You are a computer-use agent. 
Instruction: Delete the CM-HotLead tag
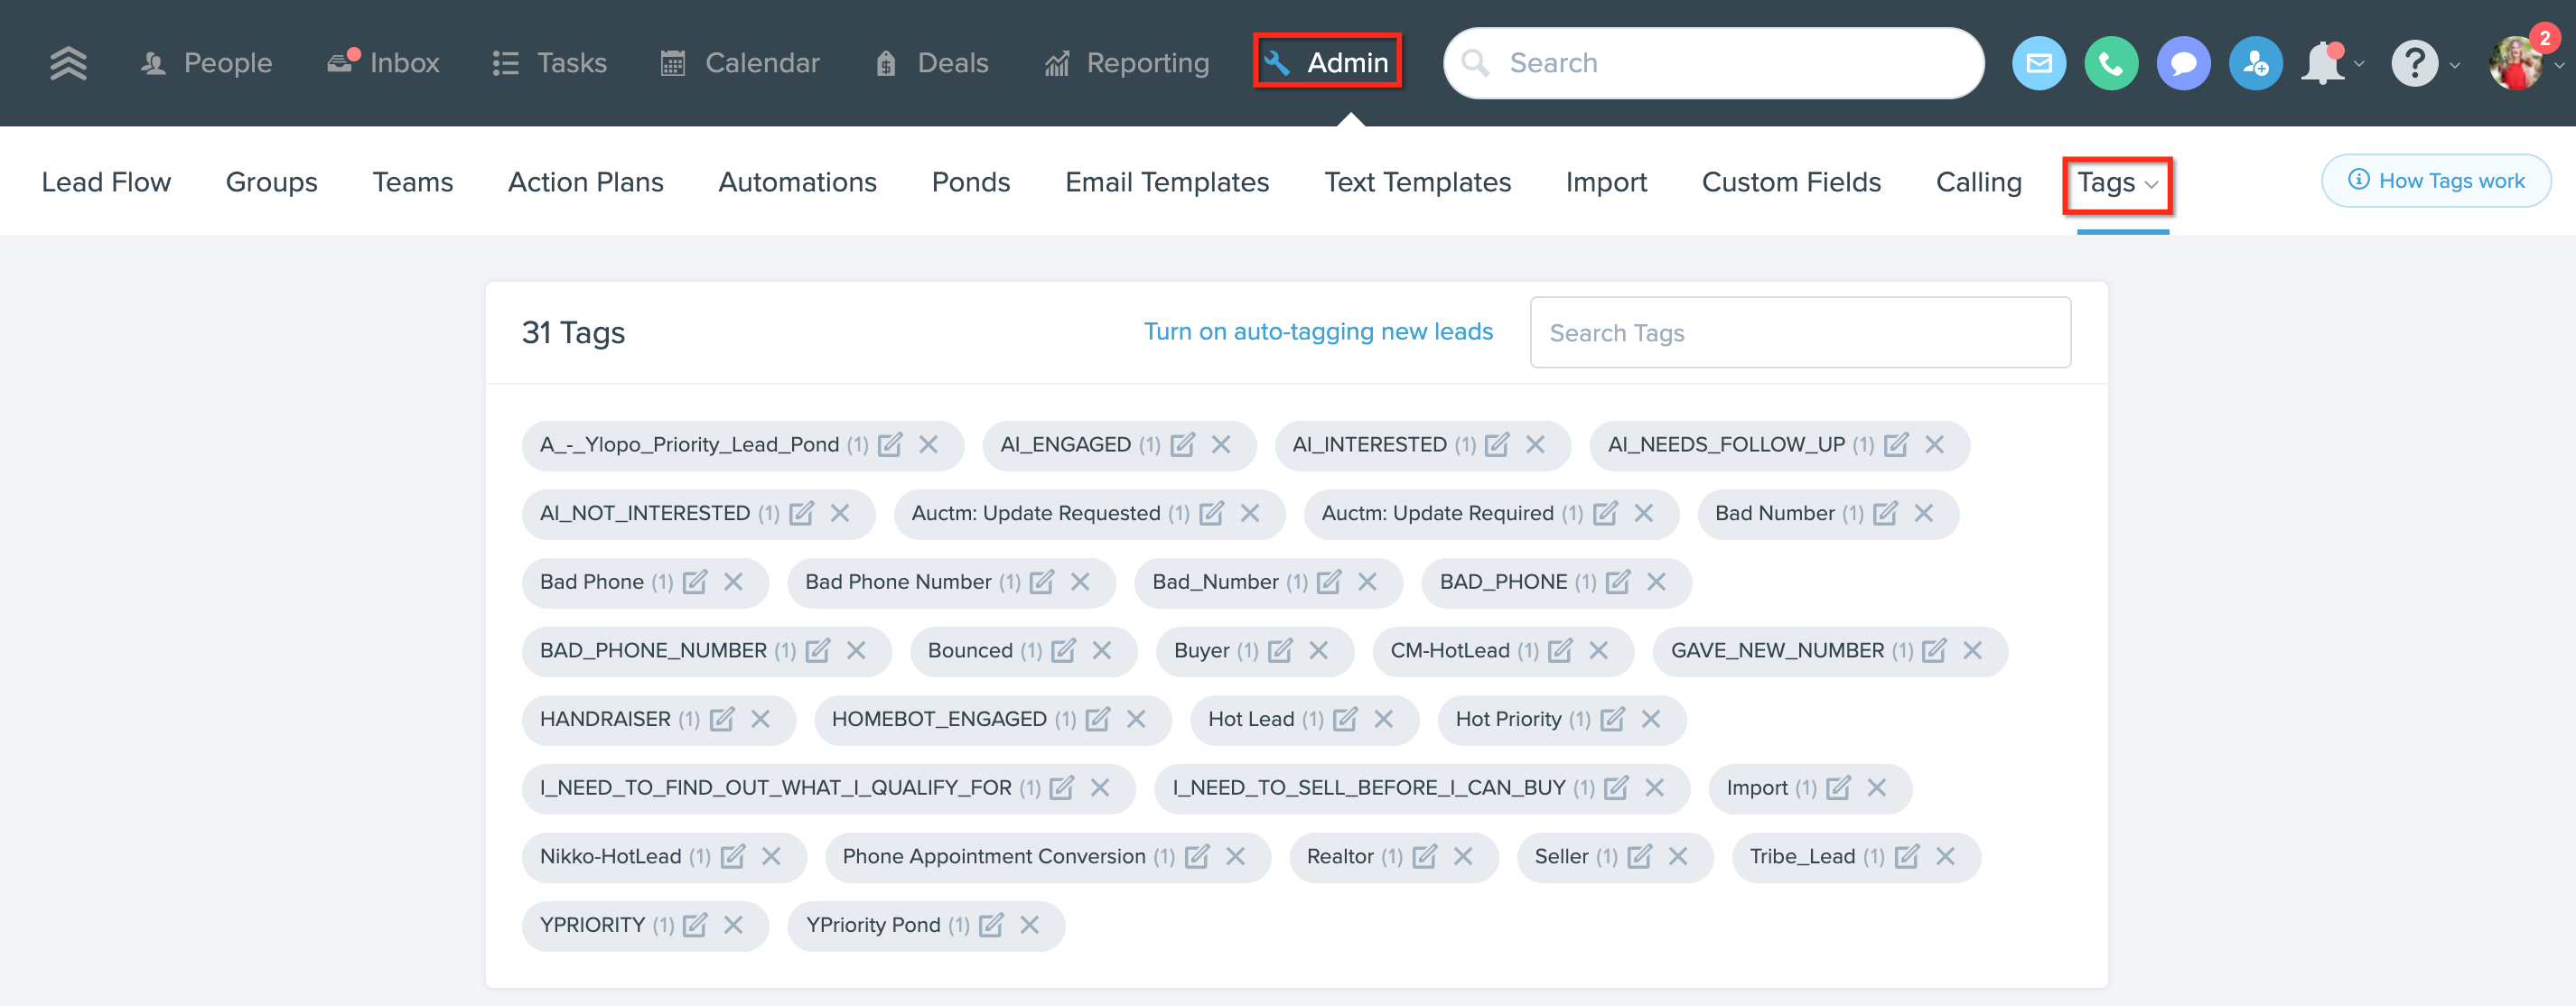1598,651
